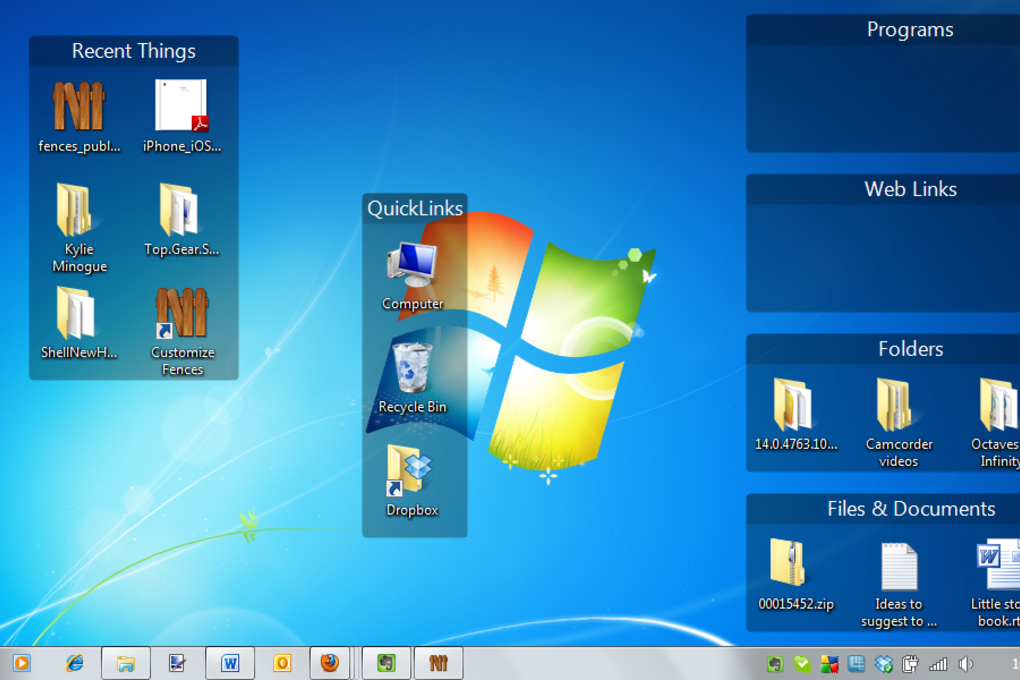Click the Folders fence title
1020x680 pixels.
tap(911, 349)
